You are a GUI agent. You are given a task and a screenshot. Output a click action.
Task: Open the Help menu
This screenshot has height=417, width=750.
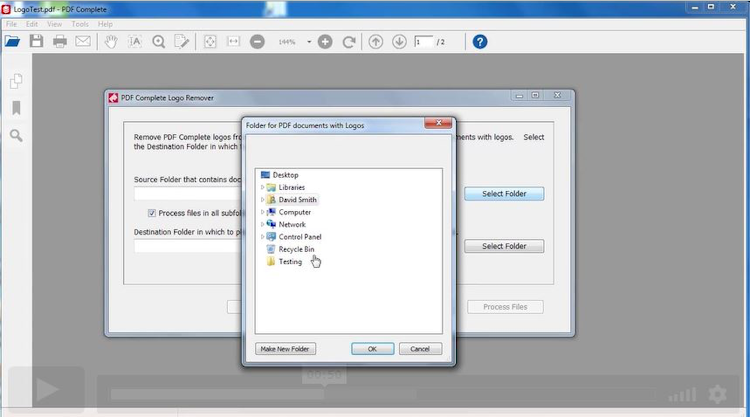[105, 24]
